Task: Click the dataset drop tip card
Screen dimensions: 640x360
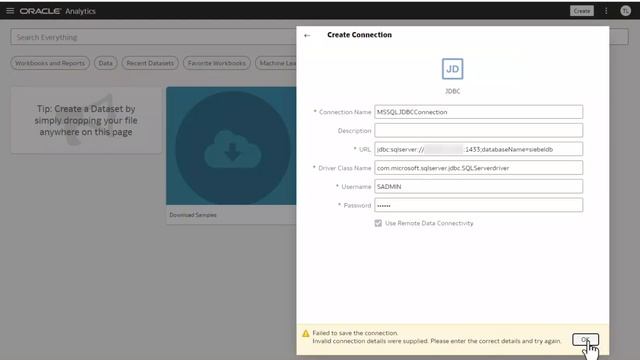Action: click(x=86, y=120)
